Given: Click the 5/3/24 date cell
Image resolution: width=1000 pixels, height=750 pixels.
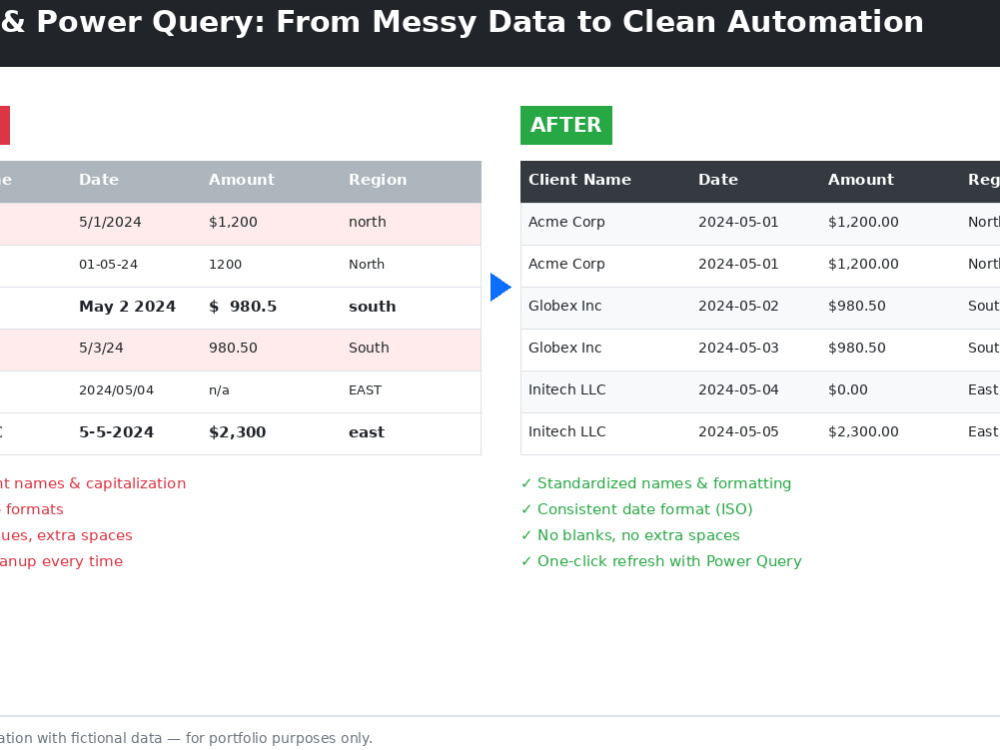Looking at the screenshot, I should 101,348.
